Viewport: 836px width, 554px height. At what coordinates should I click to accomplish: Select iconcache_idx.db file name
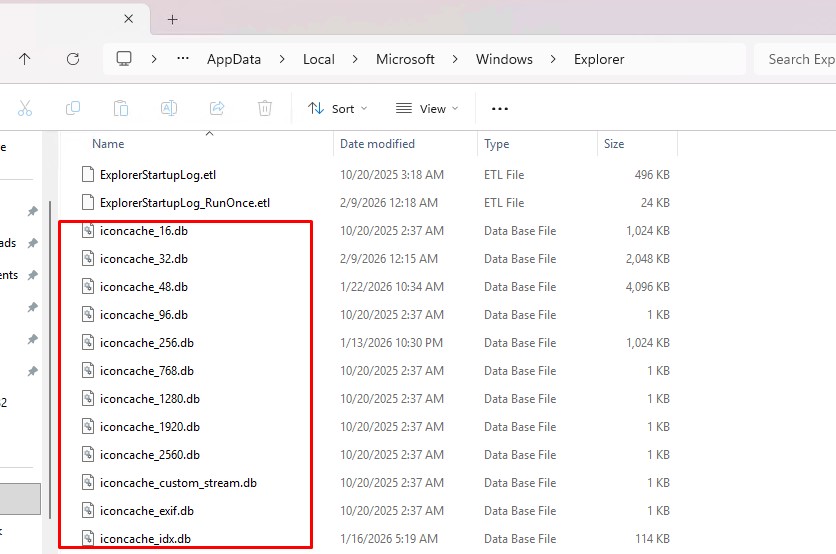click(145, 539)
